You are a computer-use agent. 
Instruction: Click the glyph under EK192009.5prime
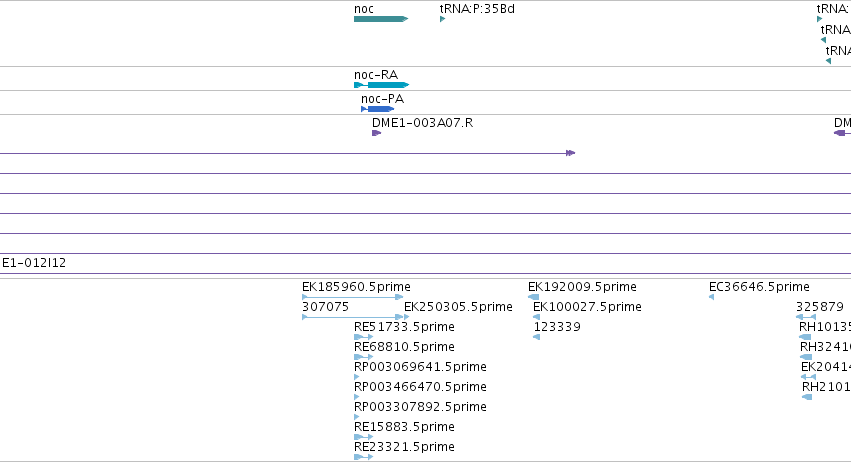click(x=534, y=297)
